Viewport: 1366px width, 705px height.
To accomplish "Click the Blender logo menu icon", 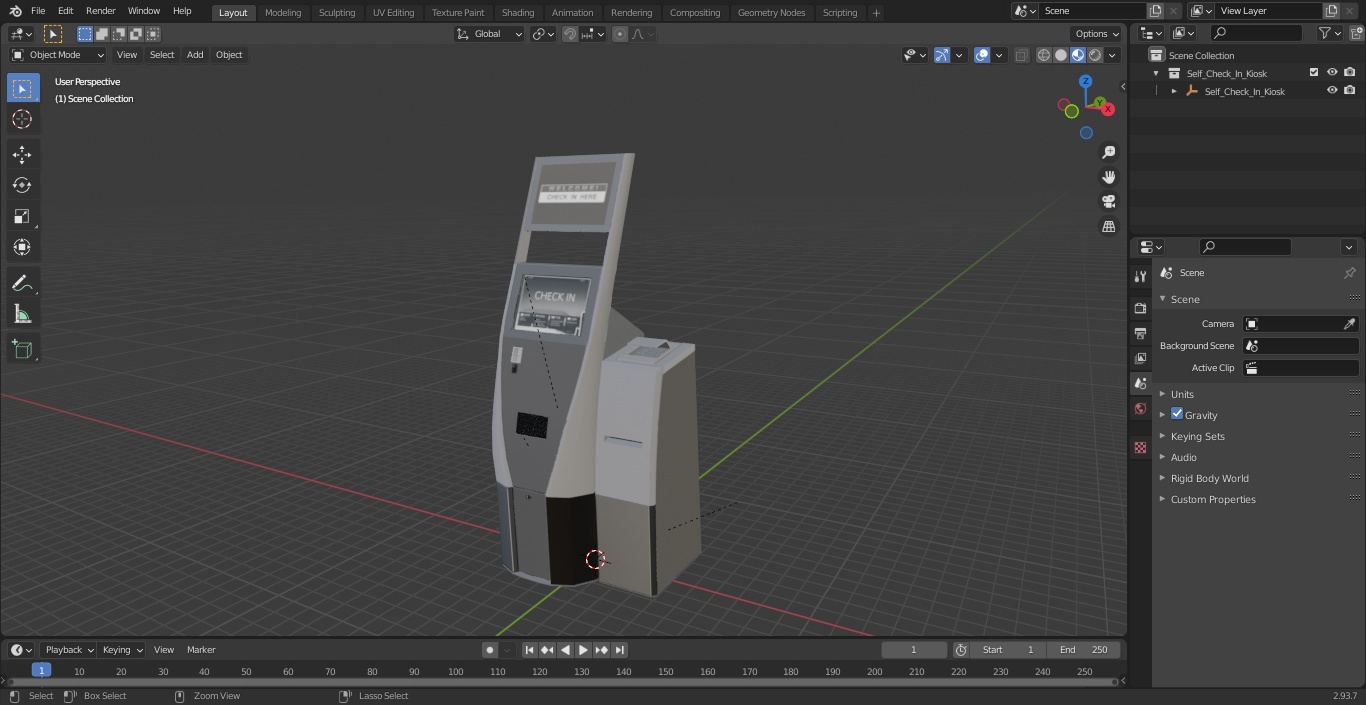I will (16, 11).
